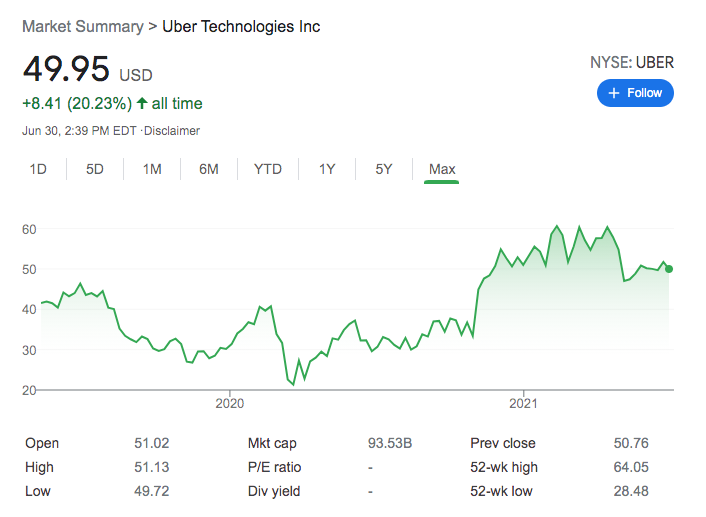Select the 1D time range tab

pos(38,169)
